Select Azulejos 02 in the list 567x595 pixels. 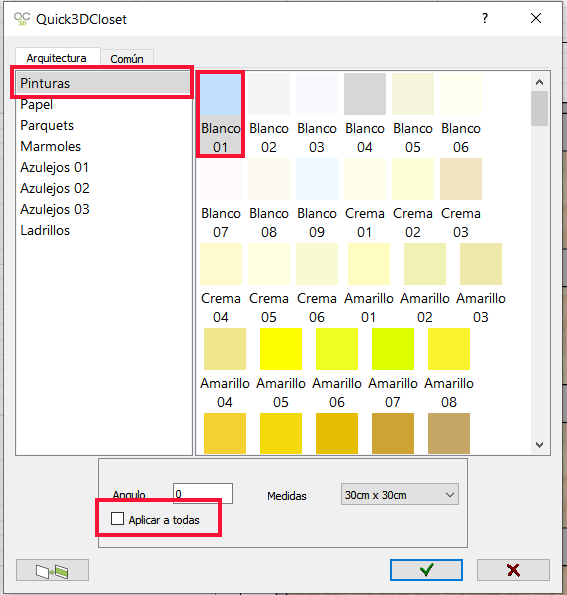click(55, 188)
